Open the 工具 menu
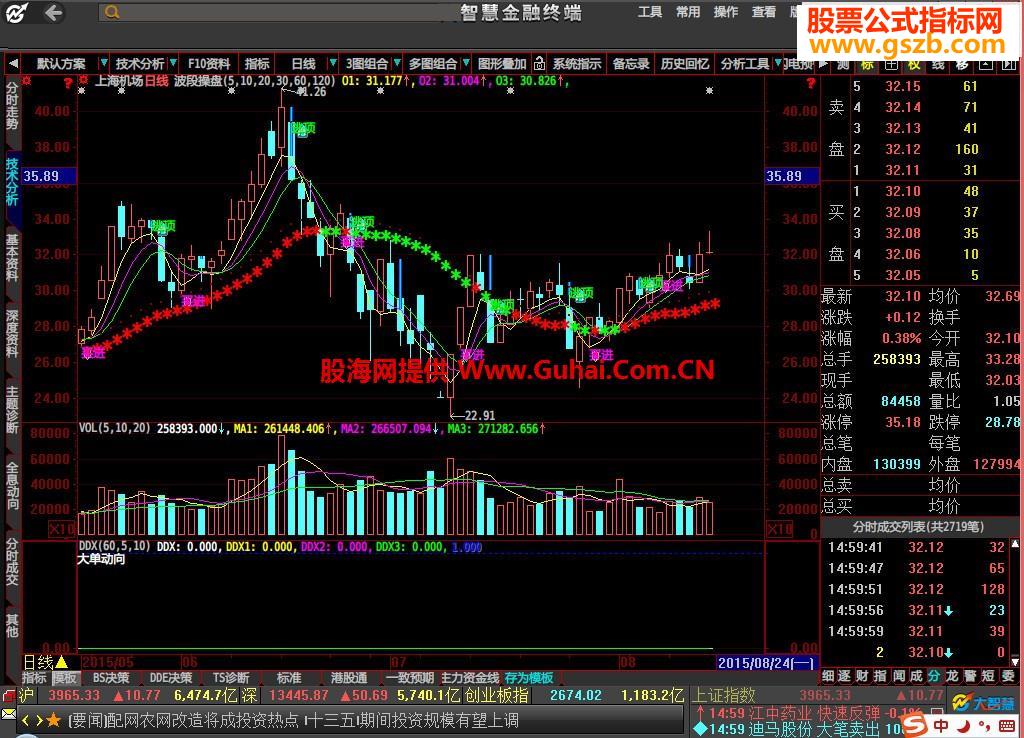1024x738 pixels. [651, 12]
